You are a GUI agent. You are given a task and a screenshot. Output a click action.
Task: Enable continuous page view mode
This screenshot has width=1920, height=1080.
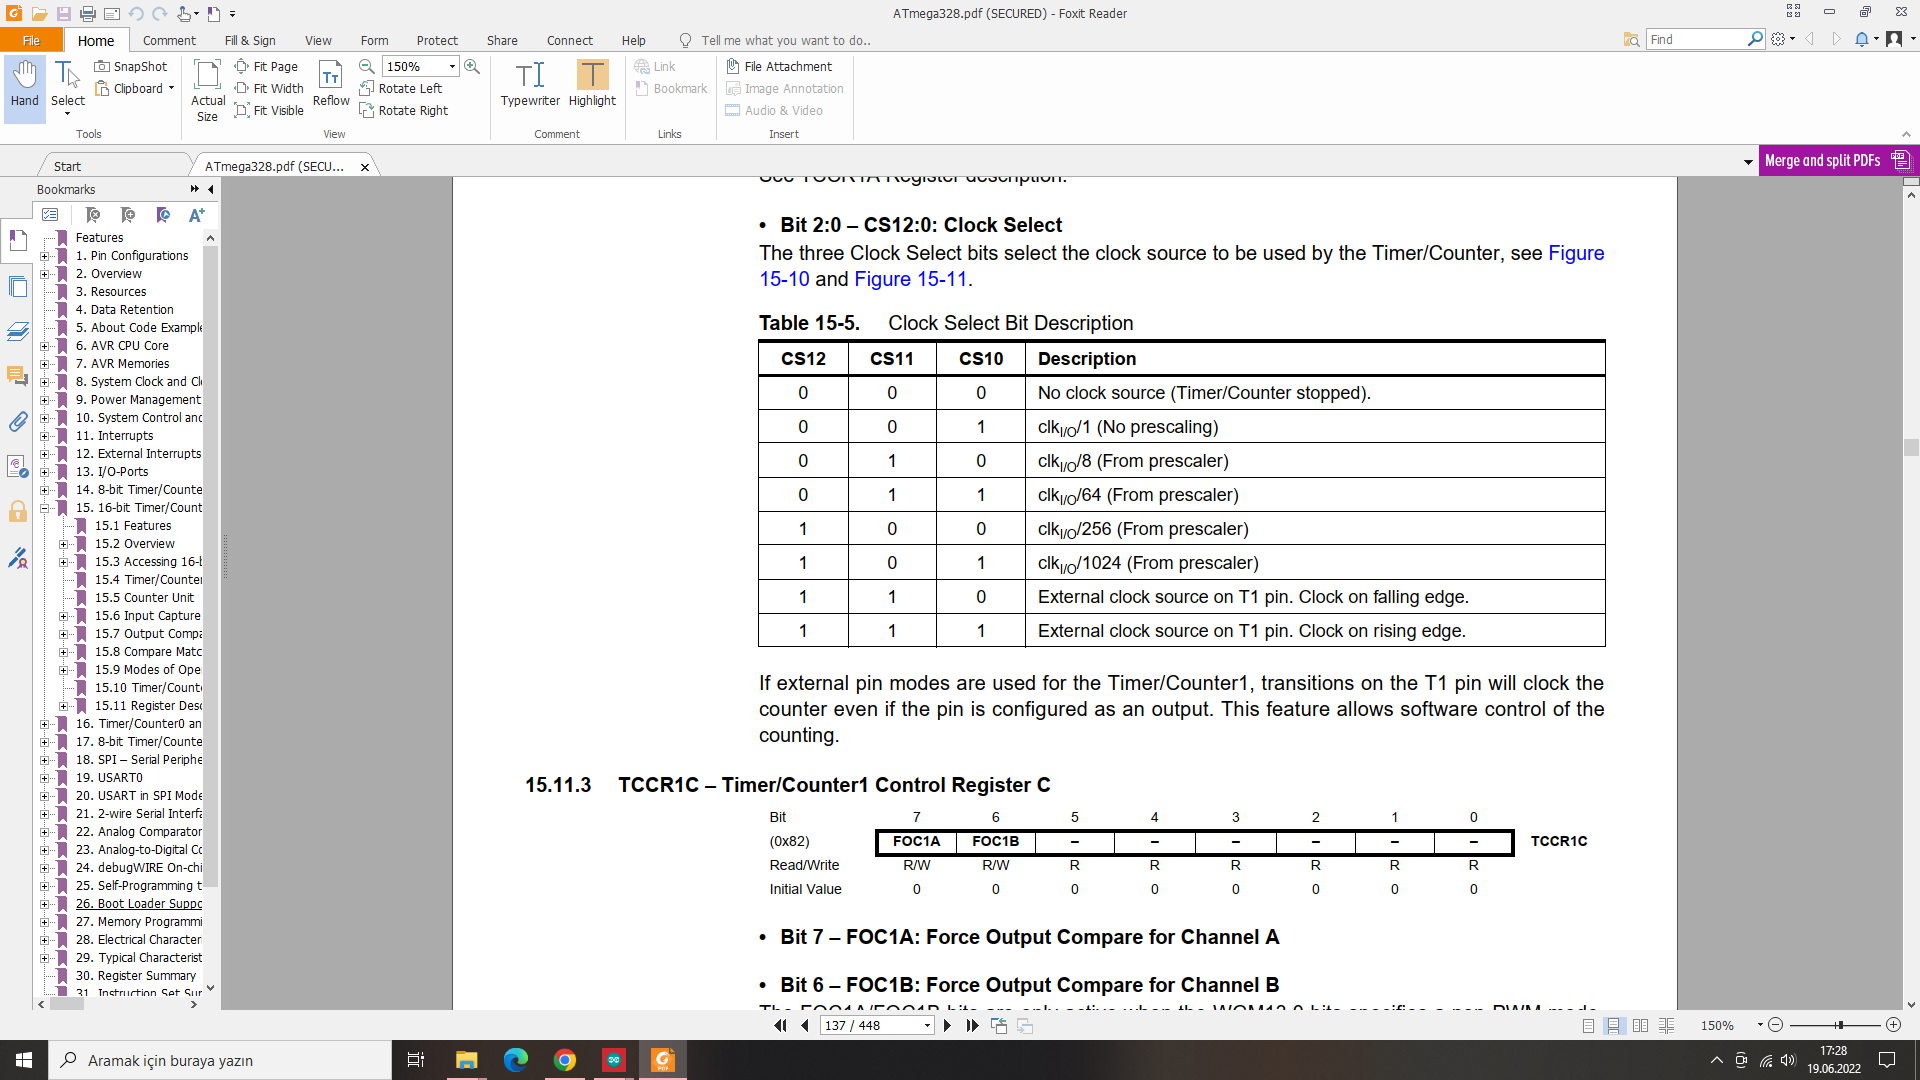pos(1613,1025)
